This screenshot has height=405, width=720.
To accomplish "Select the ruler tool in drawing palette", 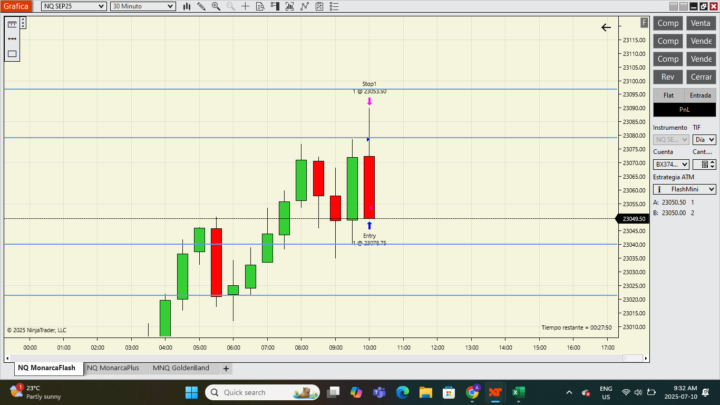I will (x=12, y=24).
